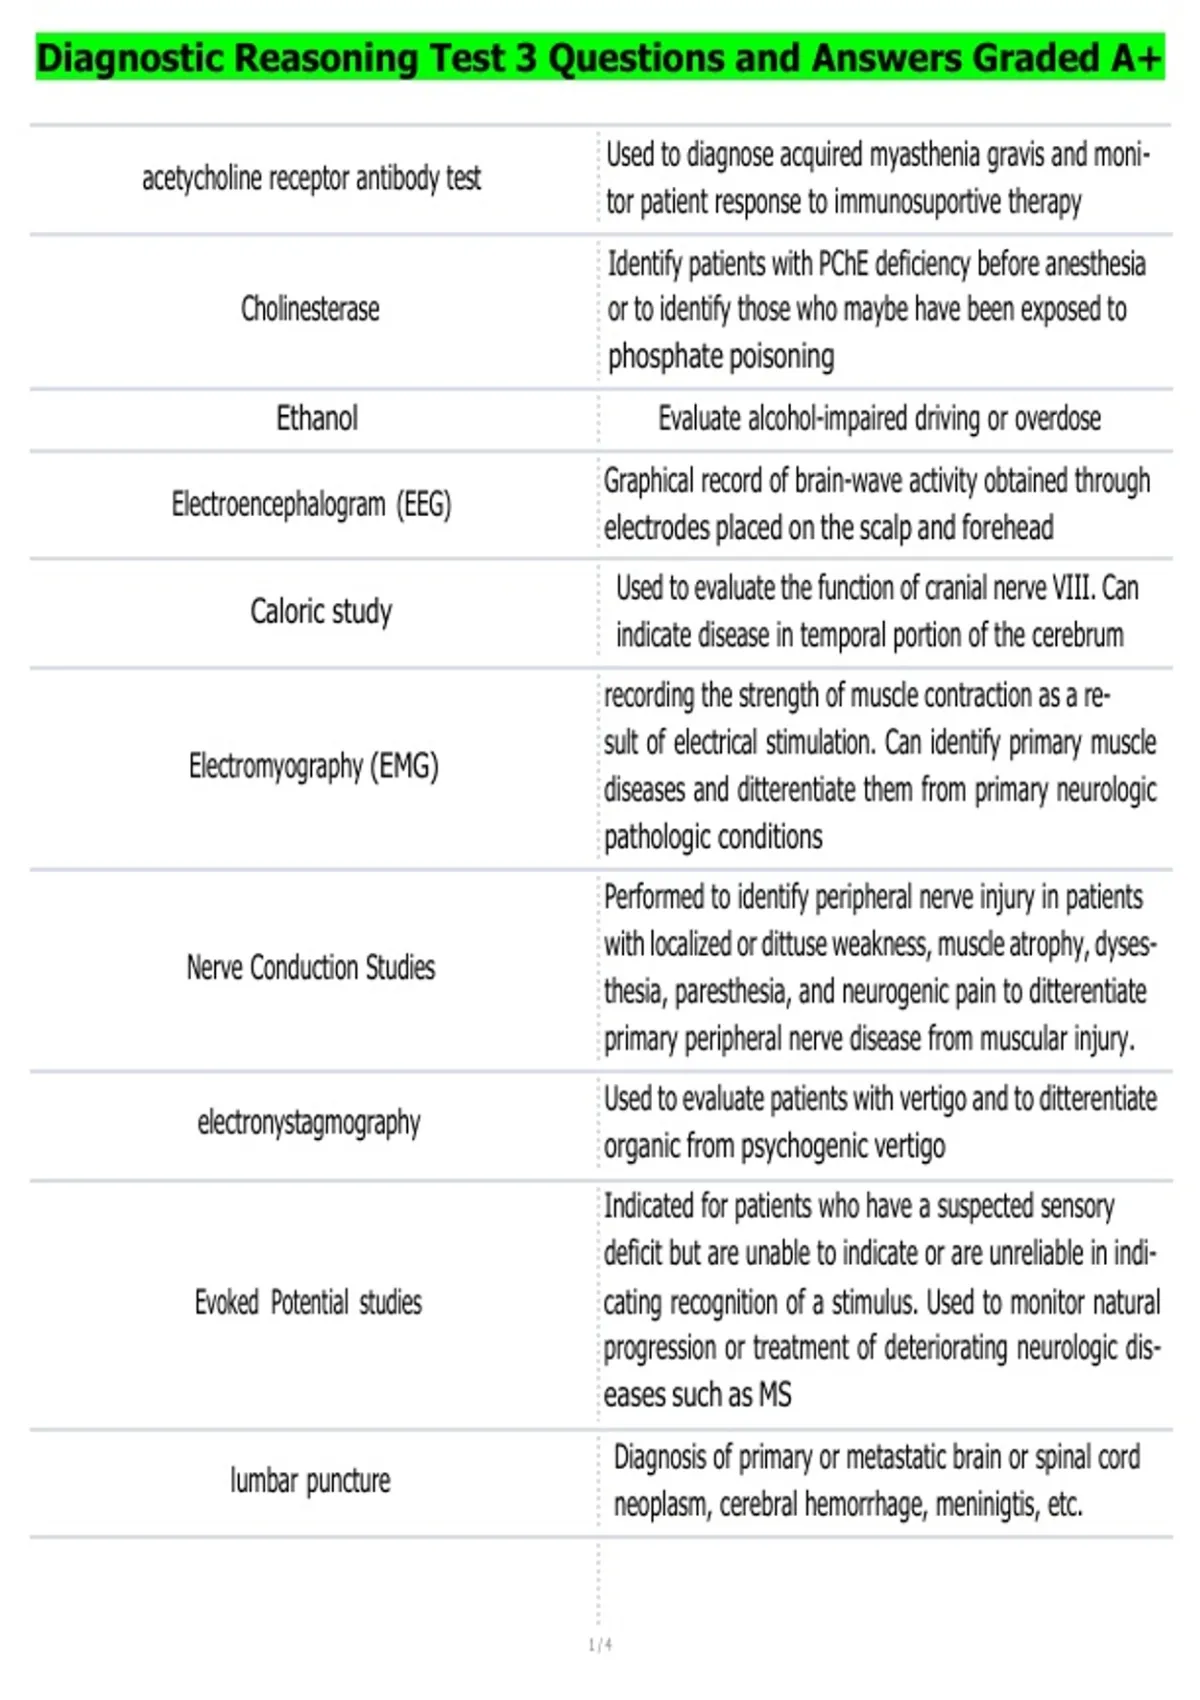The image size is (1200, 1700).
Task: Click the cranial nerve VIII definition
Action: pyautogui.click(x=877, y=611)
